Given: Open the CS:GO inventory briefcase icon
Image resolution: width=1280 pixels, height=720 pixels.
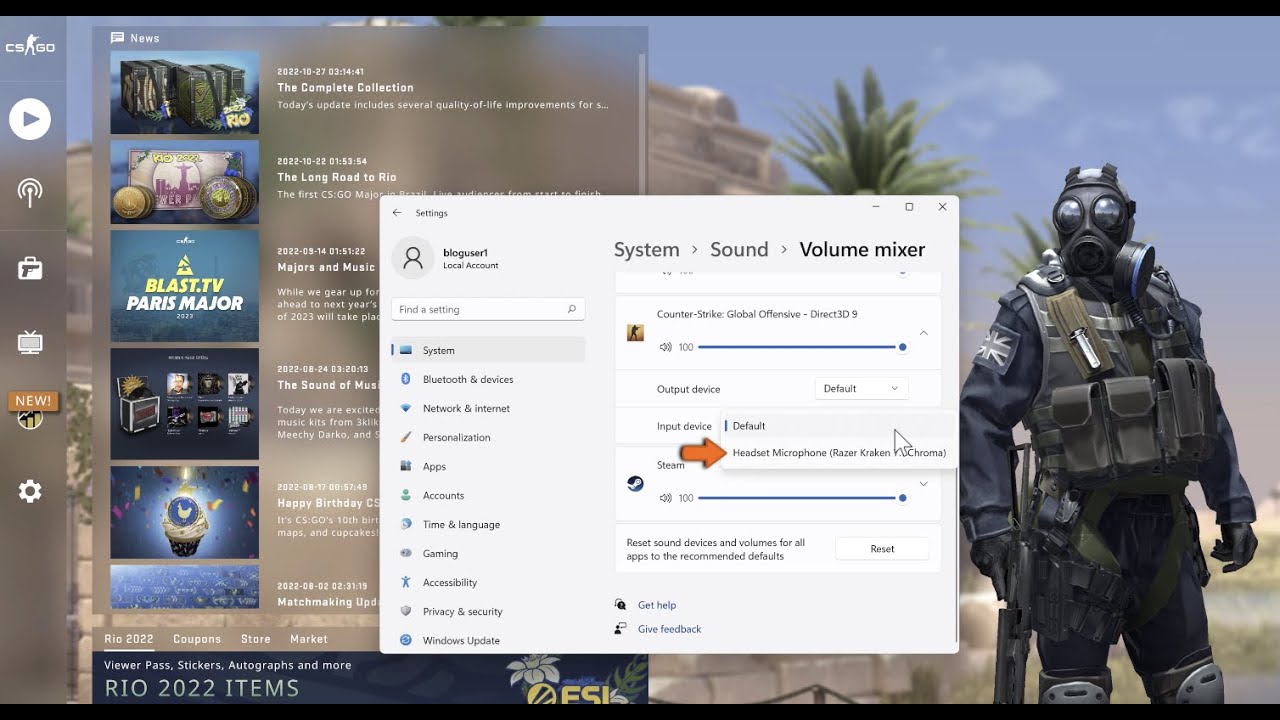Looking at the screenshot, I should pos(30,269).
